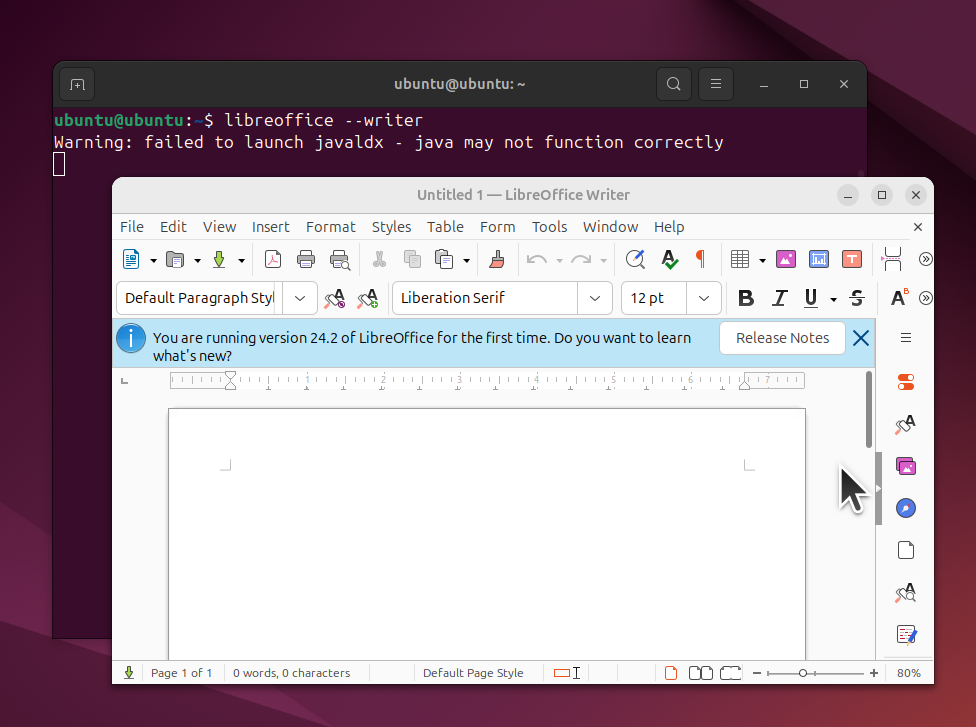
Task: Switch to book view
Action: coord(731,673)
